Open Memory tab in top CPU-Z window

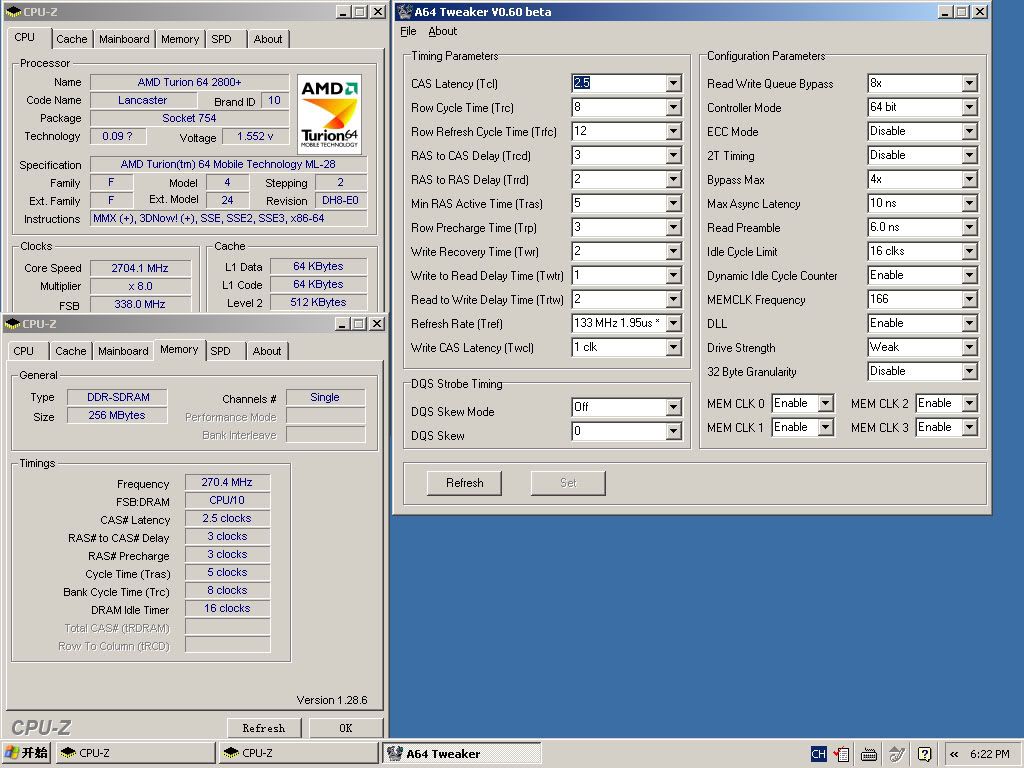tap(180, 39)
